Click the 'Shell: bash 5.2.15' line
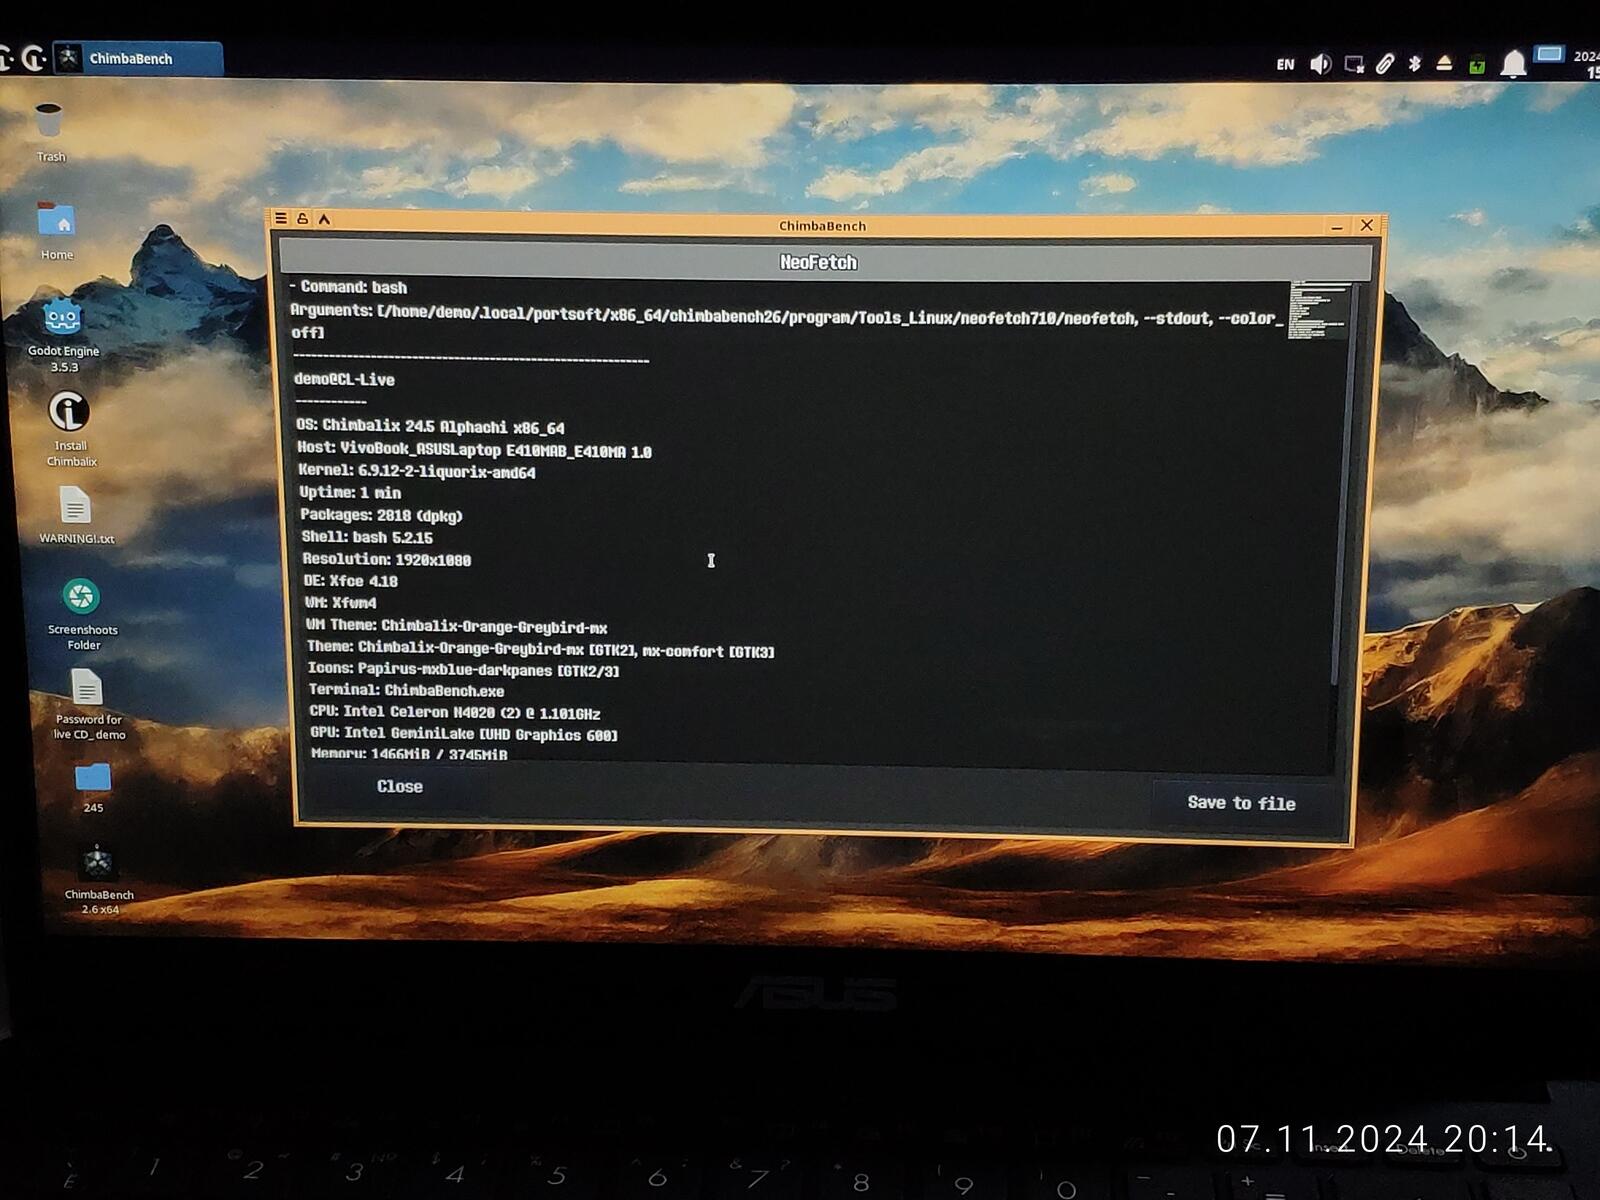This screenshot has width=1600, height=1200. coord(367,538)
